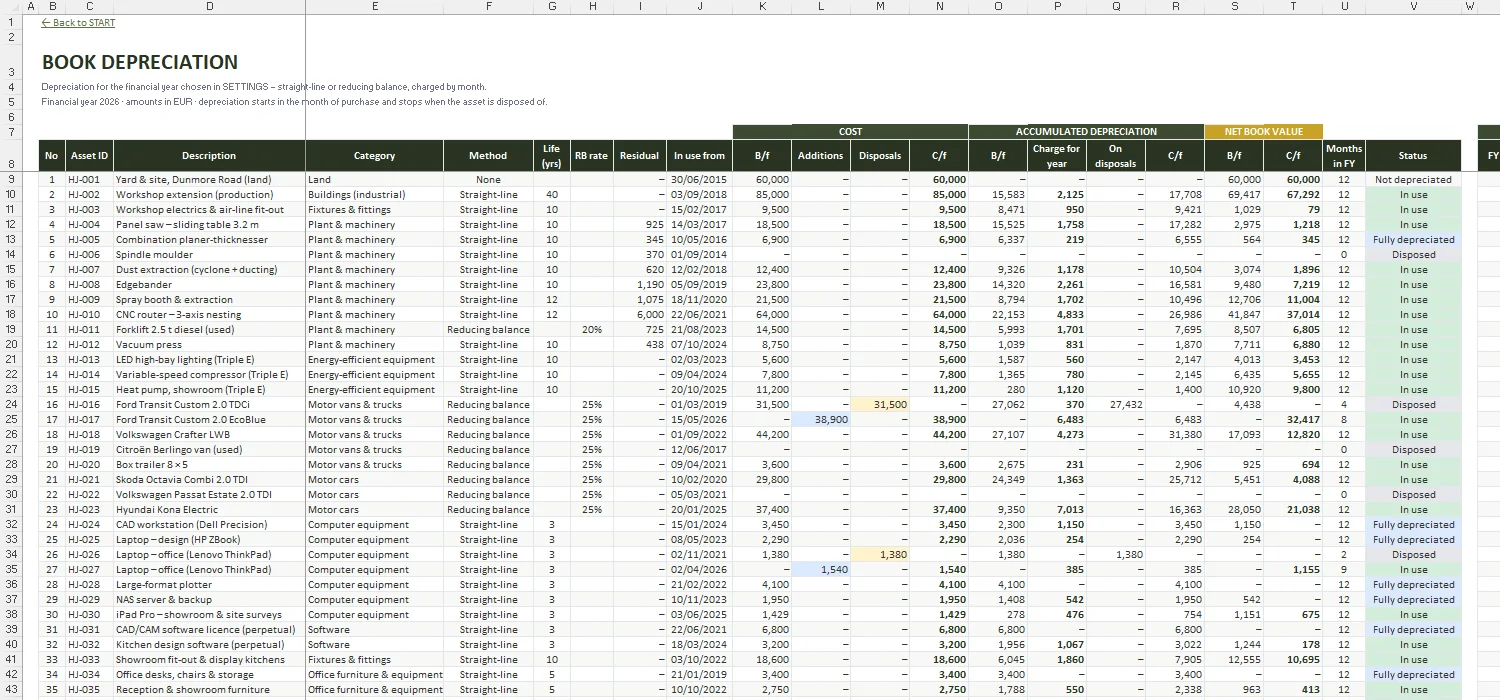This screenshot has width=1500, height=700.
Task: Select Showroom fit-out & display kitchens cell
Action: [209, 660]
